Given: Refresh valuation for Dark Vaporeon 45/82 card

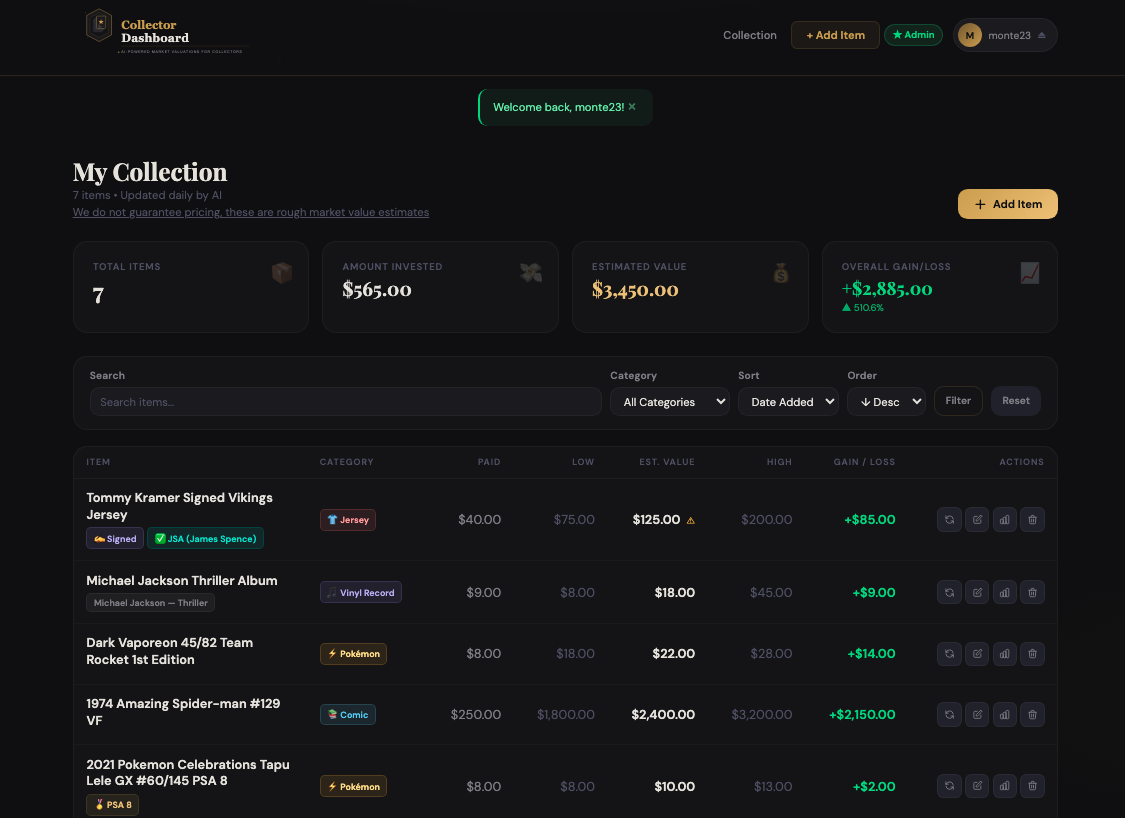Looking at the screenshot, I should [949, 654].
